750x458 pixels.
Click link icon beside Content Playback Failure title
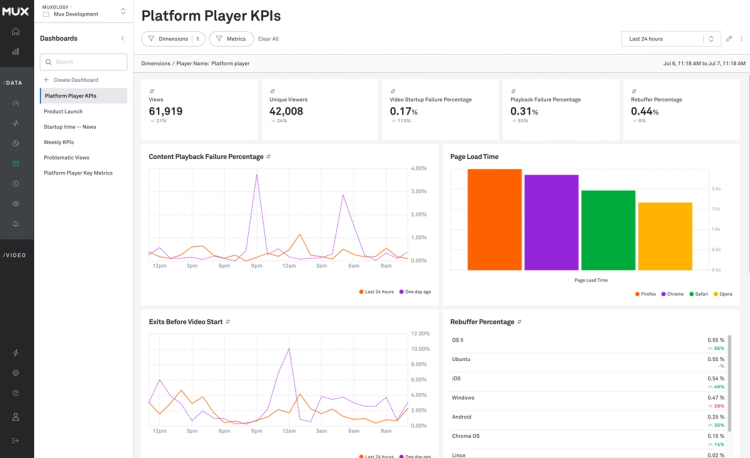click(268, 156)
